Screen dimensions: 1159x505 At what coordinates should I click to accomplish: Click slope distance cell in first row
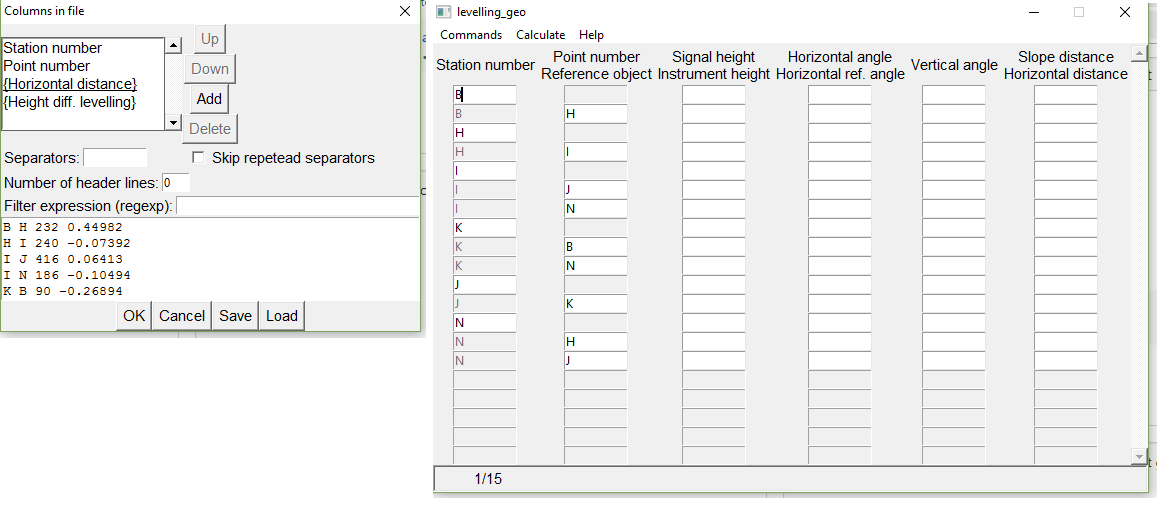tap(1066, 95)
